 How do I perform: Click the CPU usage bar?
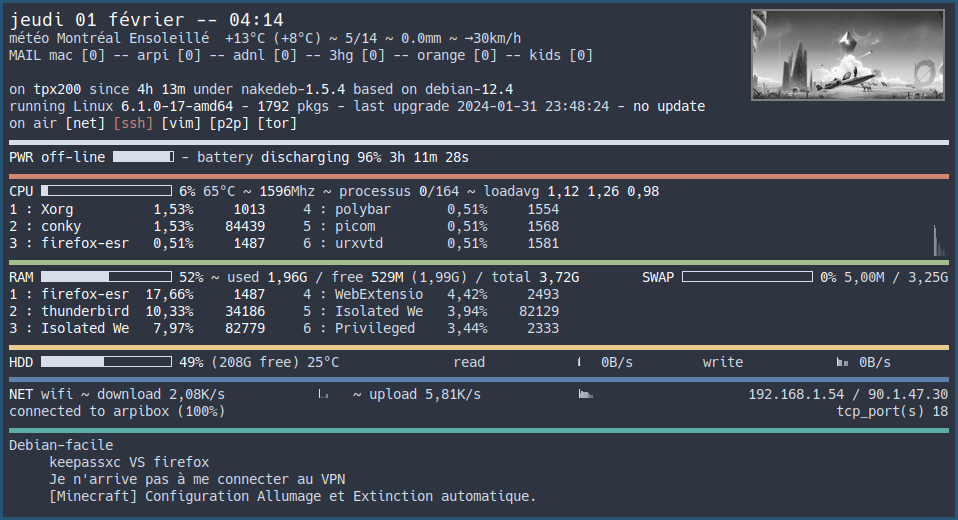point(107,191)
